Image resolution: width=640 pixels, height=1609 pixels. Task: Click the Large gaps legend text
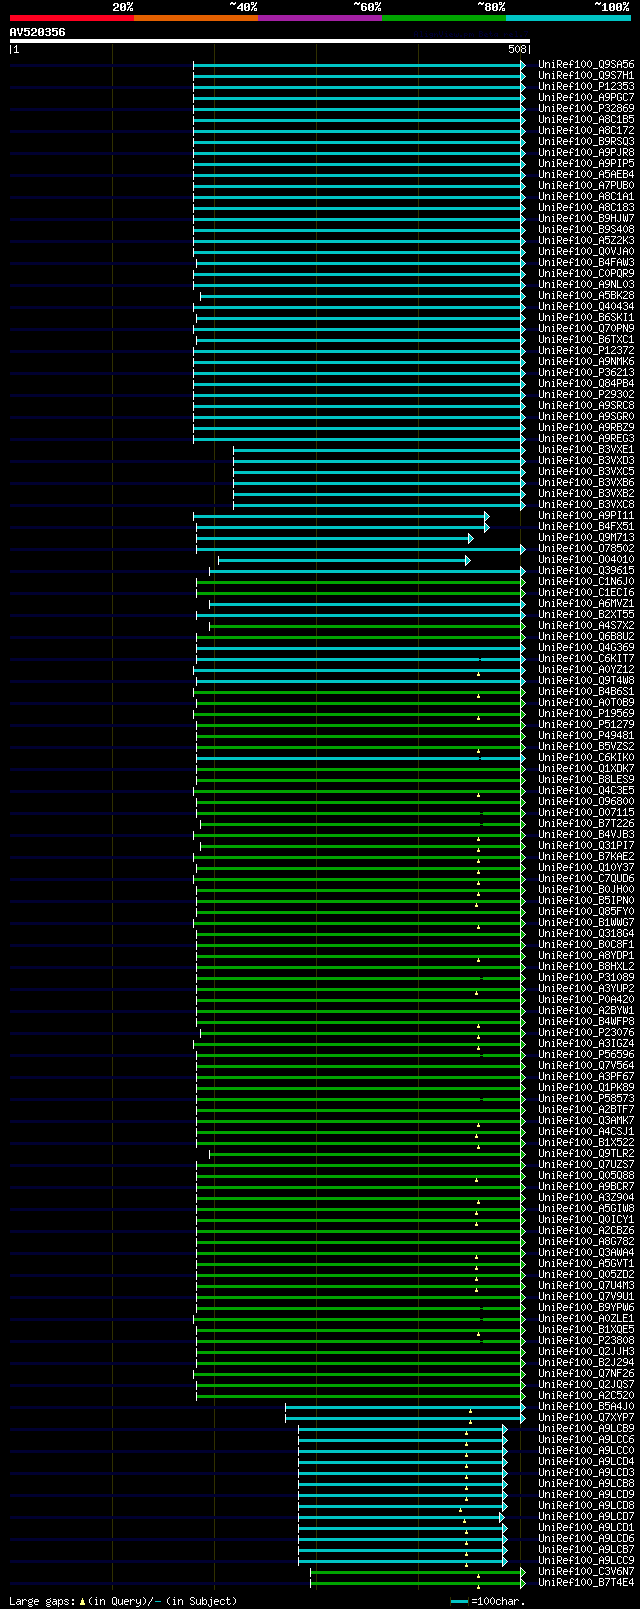coord(123,1601)
